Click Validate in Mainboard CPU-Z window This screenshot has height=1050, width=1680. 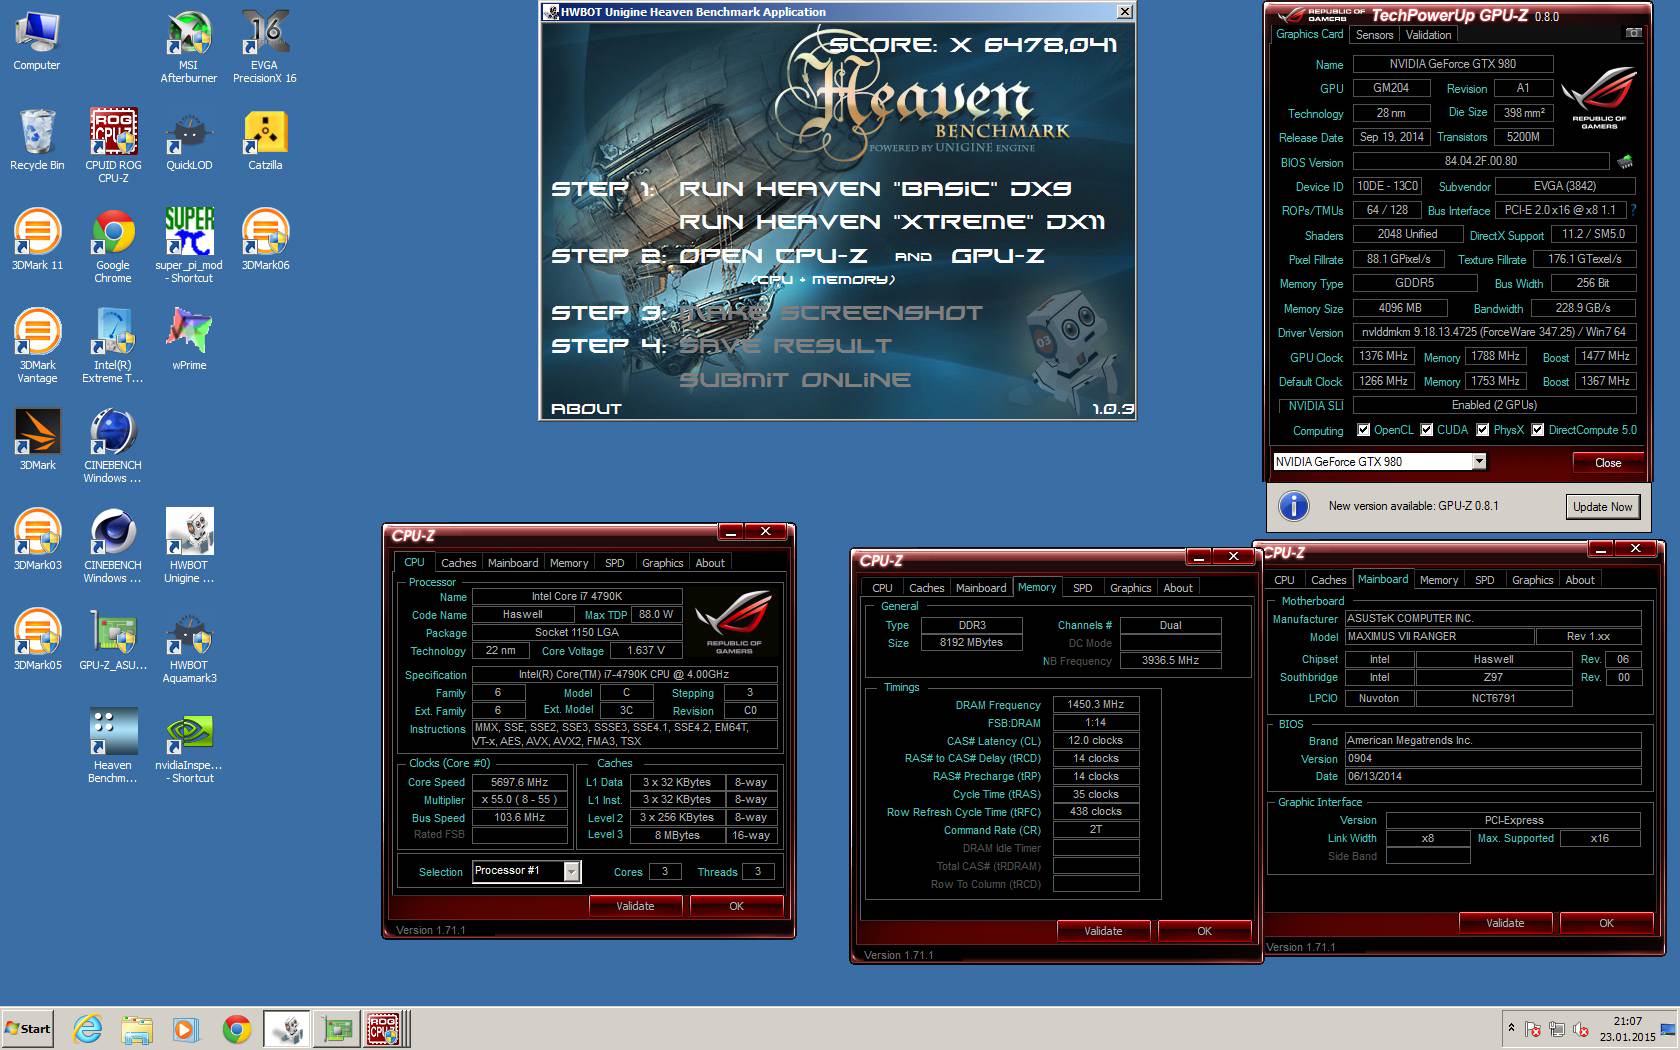click(x=1505, y=923)
